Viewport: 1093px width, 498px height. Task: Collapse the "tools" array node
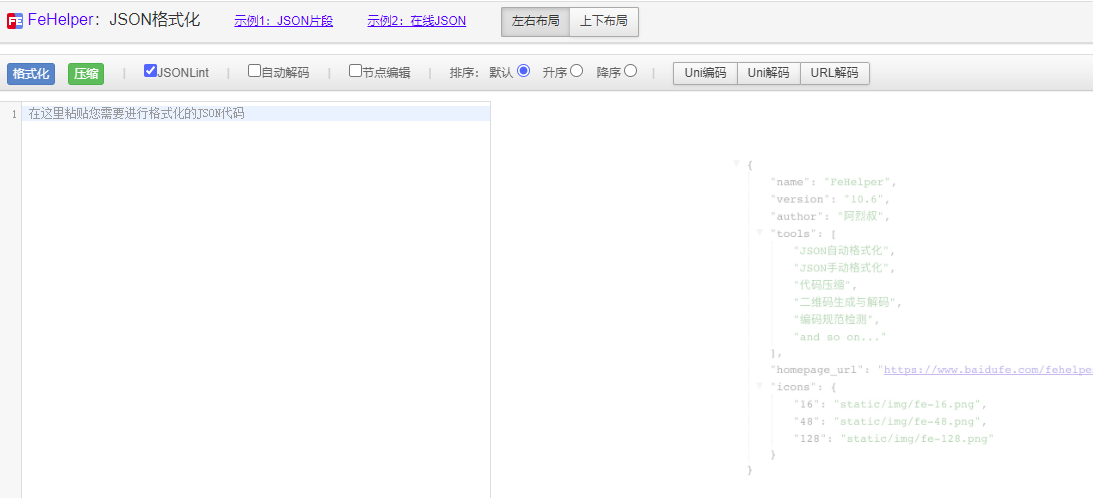760,232
